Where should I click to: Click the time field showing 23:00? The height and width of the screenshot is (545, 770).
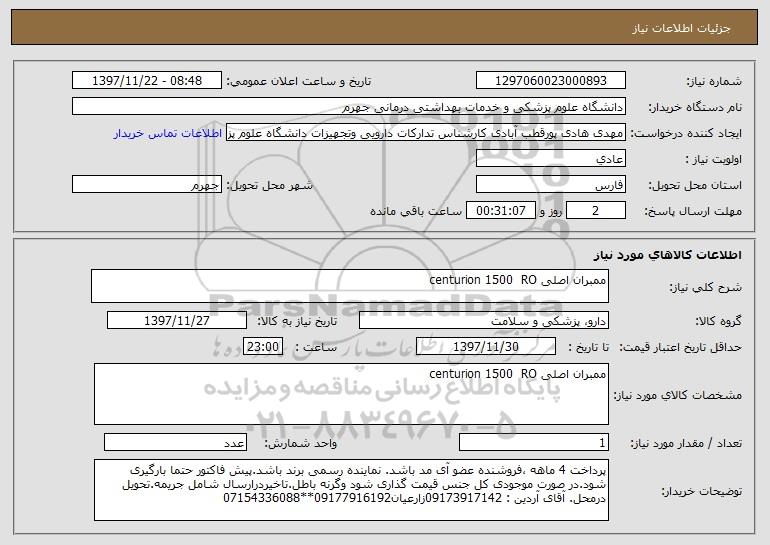263,347
